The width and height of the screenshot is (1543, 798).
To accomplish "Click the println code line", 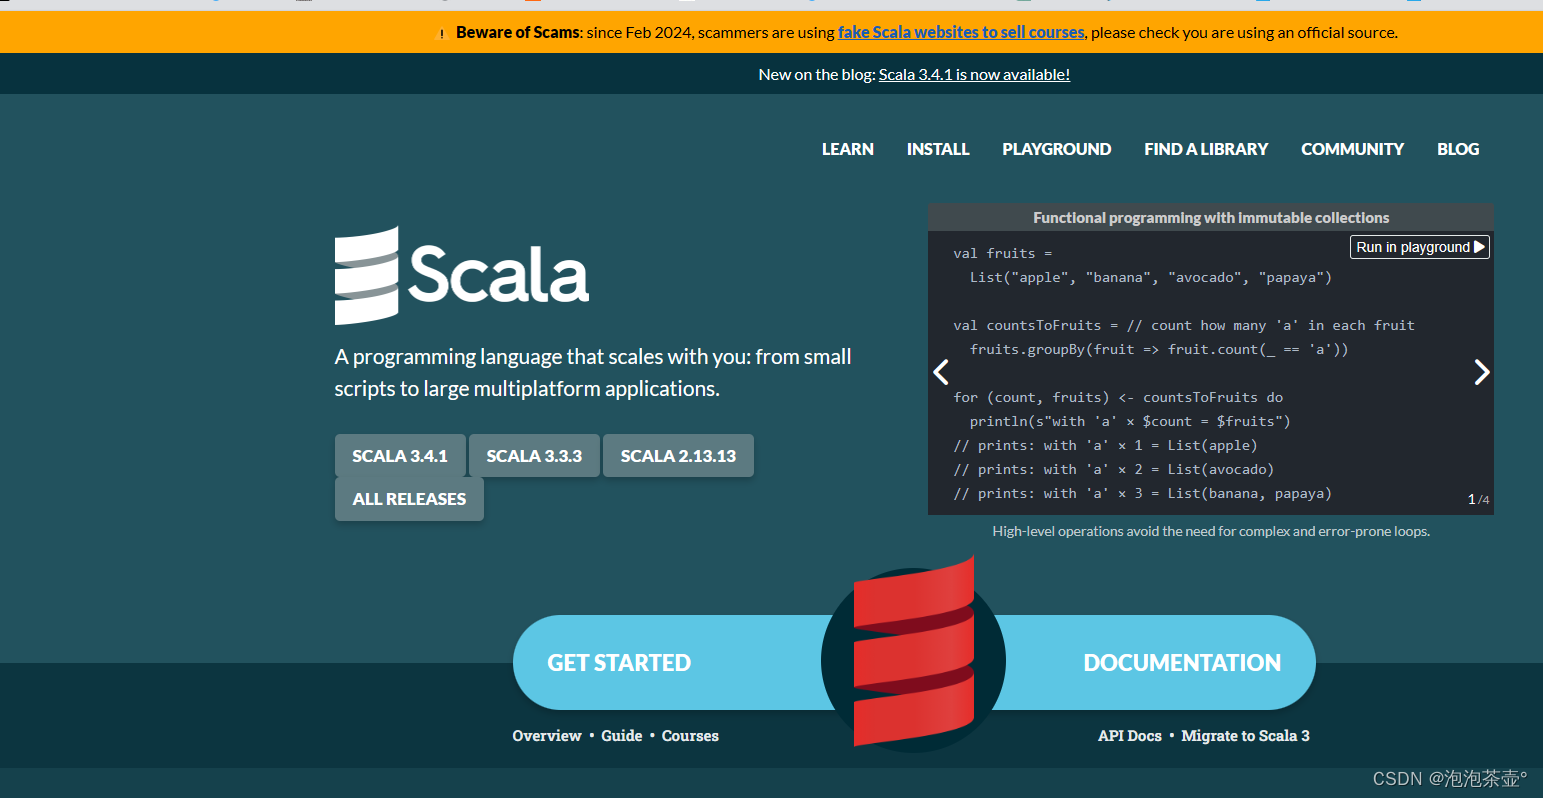I will click(1130, 422).
